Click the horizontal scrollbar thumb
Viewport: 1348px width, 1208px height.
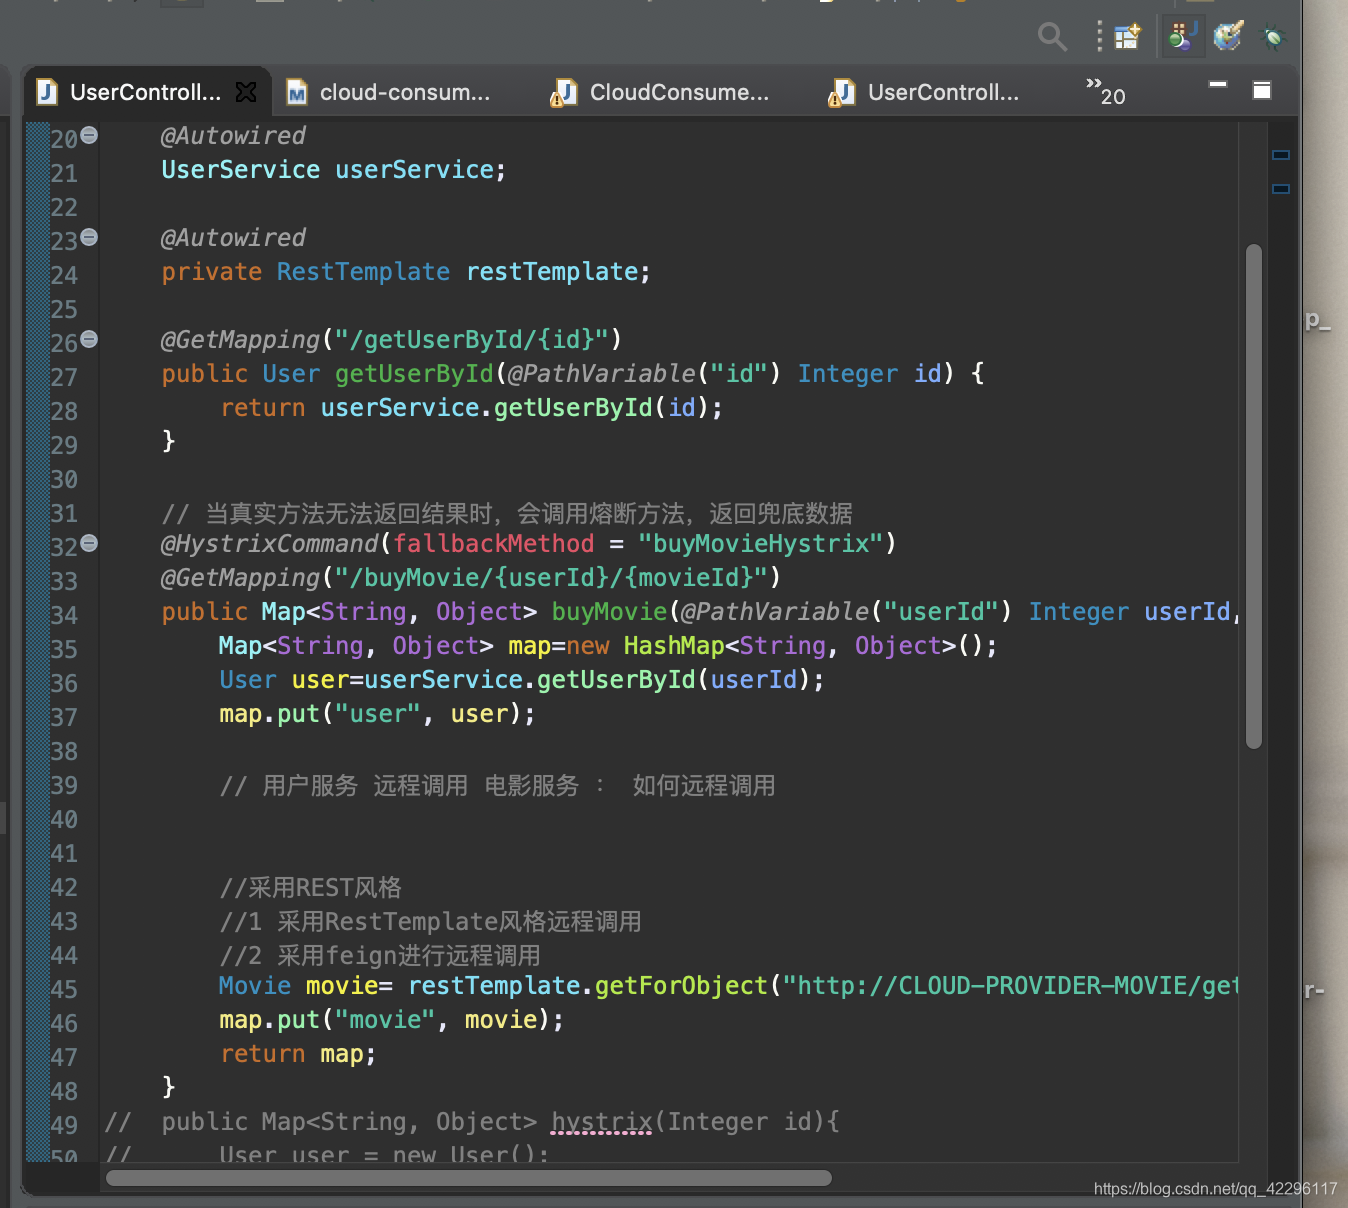[x=469, y=1178]
